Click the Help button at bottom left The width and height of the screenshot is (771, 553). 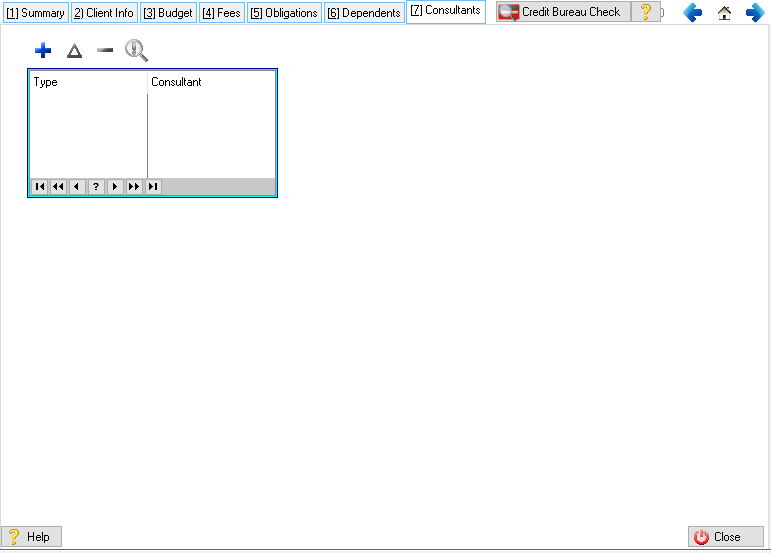pos(31,537)
